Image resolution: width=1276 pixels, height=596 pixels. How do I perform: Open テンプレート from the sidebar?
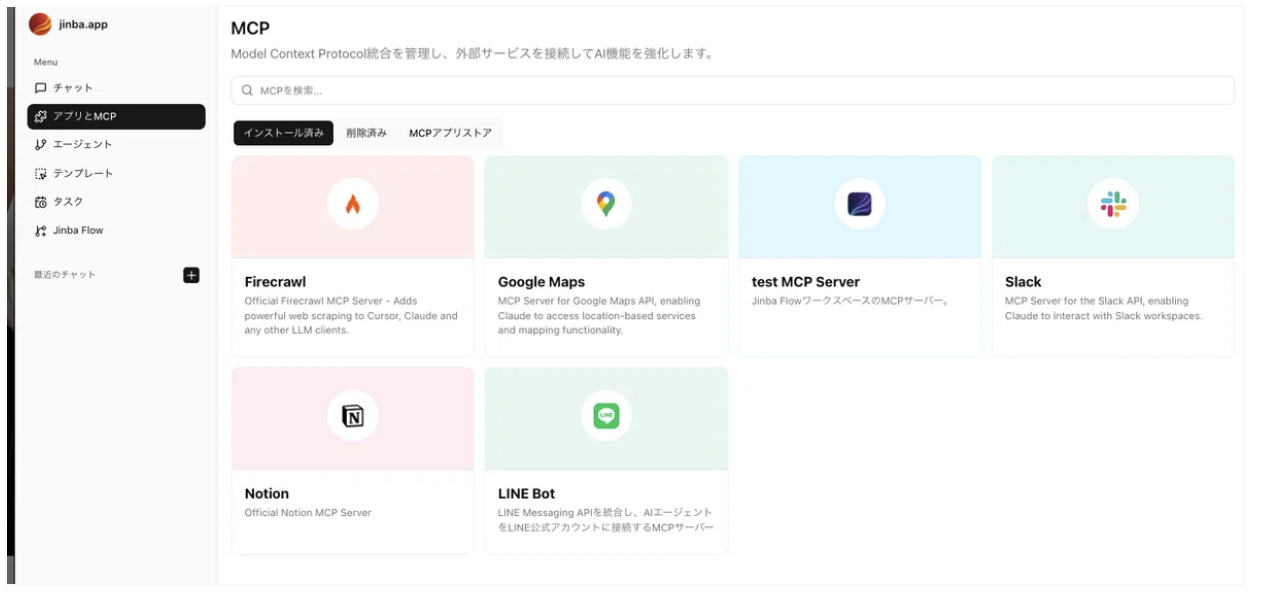(x=116, y=173)
